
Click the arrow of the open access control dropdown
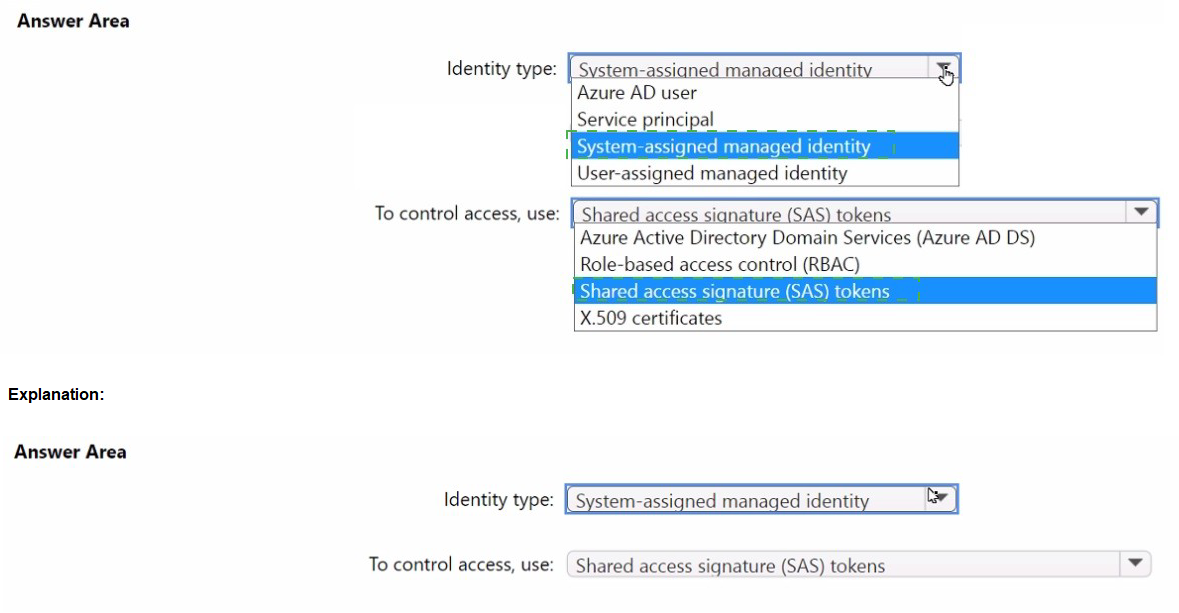tap(1140, 212)
